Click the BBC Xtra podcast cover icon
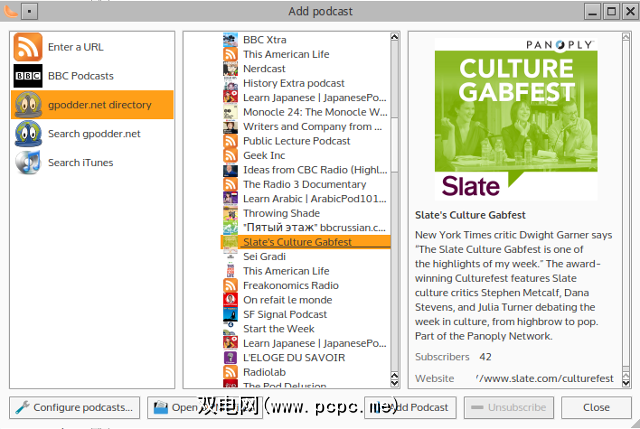Image resolution: width=640 pixels, height=429 pixels. [x=230, y=40]
